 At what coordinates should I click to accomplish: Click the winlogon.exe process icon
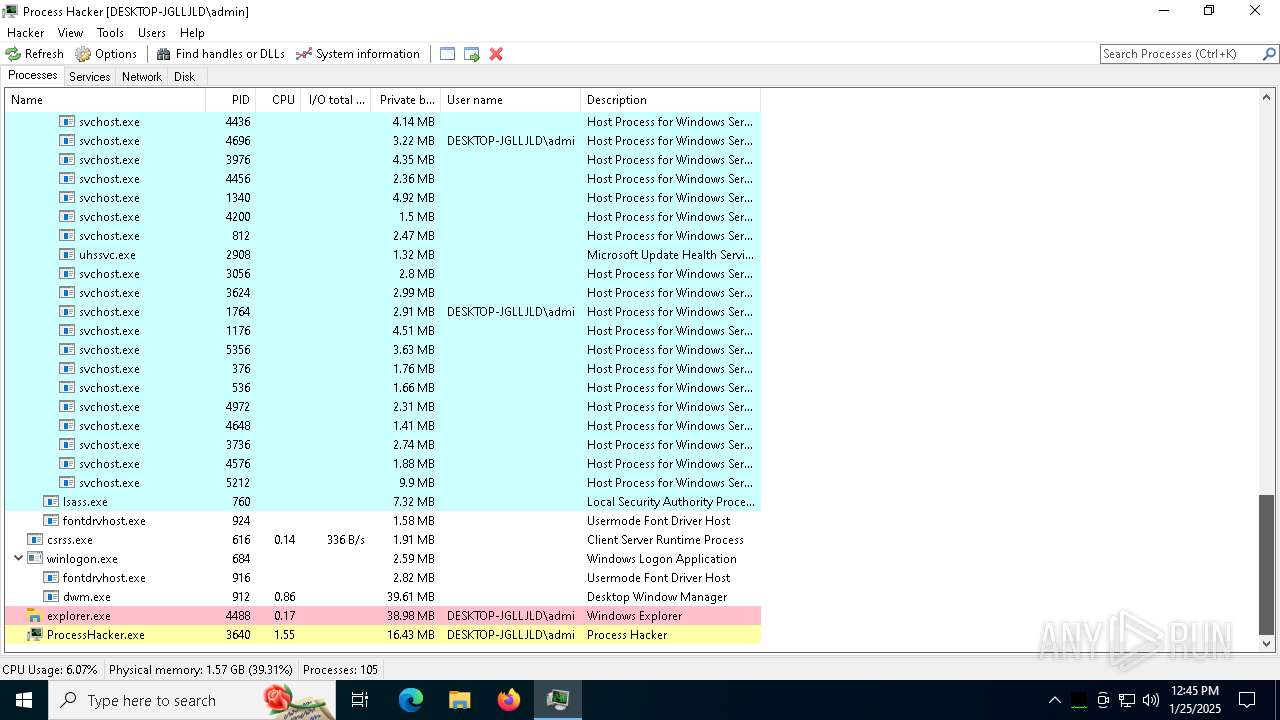[35, 559]
